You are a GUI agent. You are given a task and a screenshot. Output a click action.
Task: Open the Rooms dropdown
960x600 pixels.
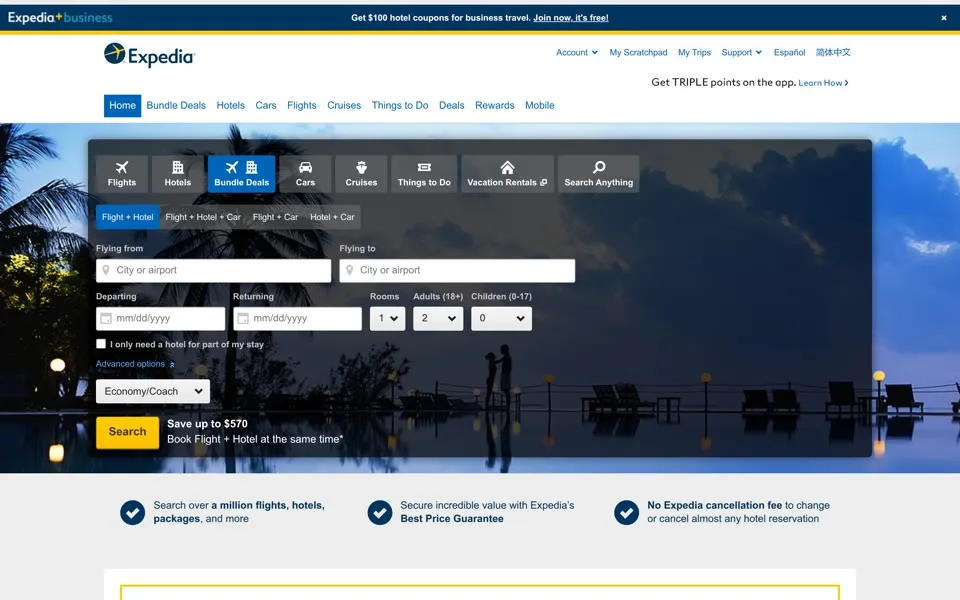388,318
